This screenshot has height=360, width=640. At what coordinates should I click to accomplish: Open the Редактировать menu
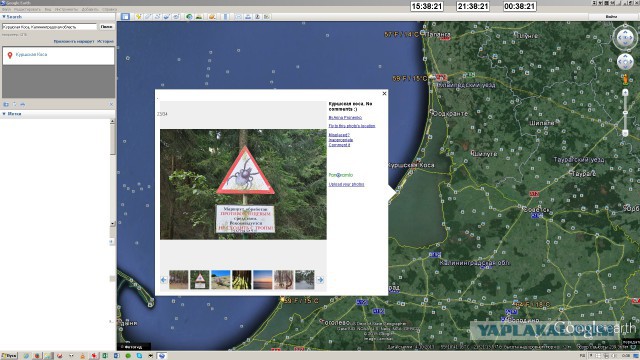coord(27,9)
